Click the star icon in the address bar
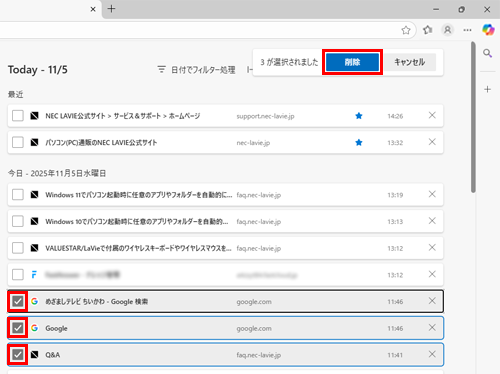 coord(406,30)
